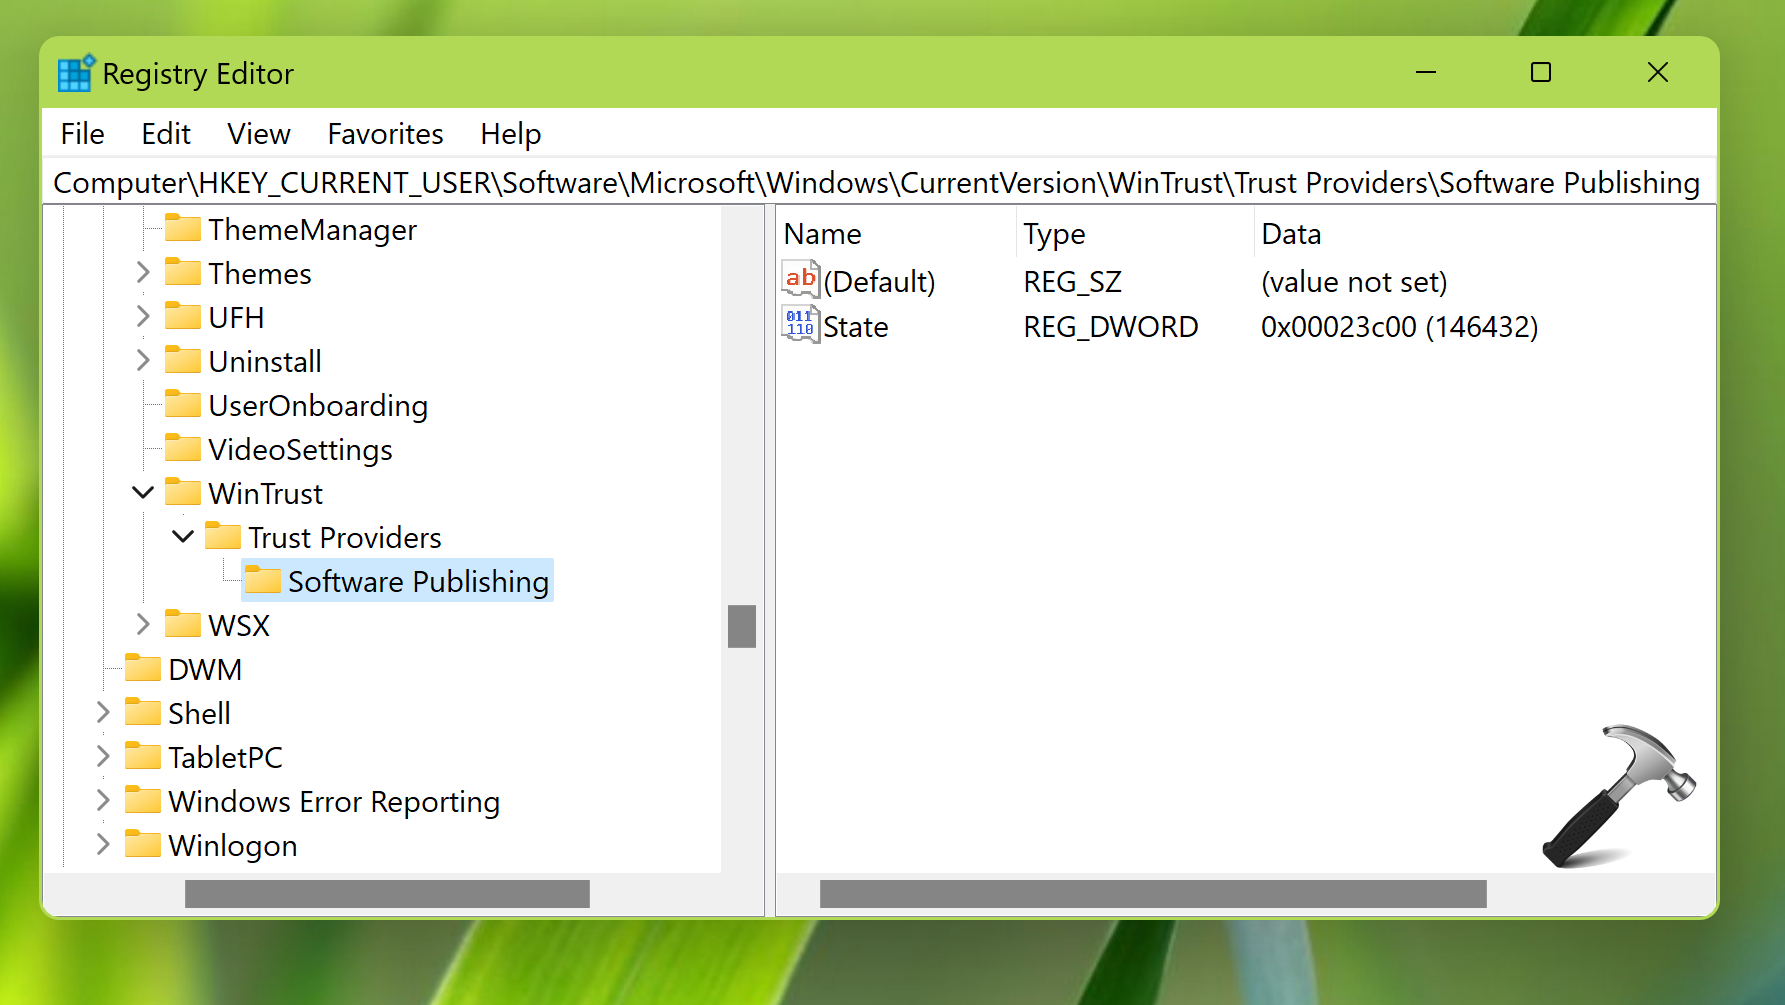Image resolution: width=1785 pixels, height=1005 pixels.
Task: Open the Favorites menu
Action: tap(385, 134)
